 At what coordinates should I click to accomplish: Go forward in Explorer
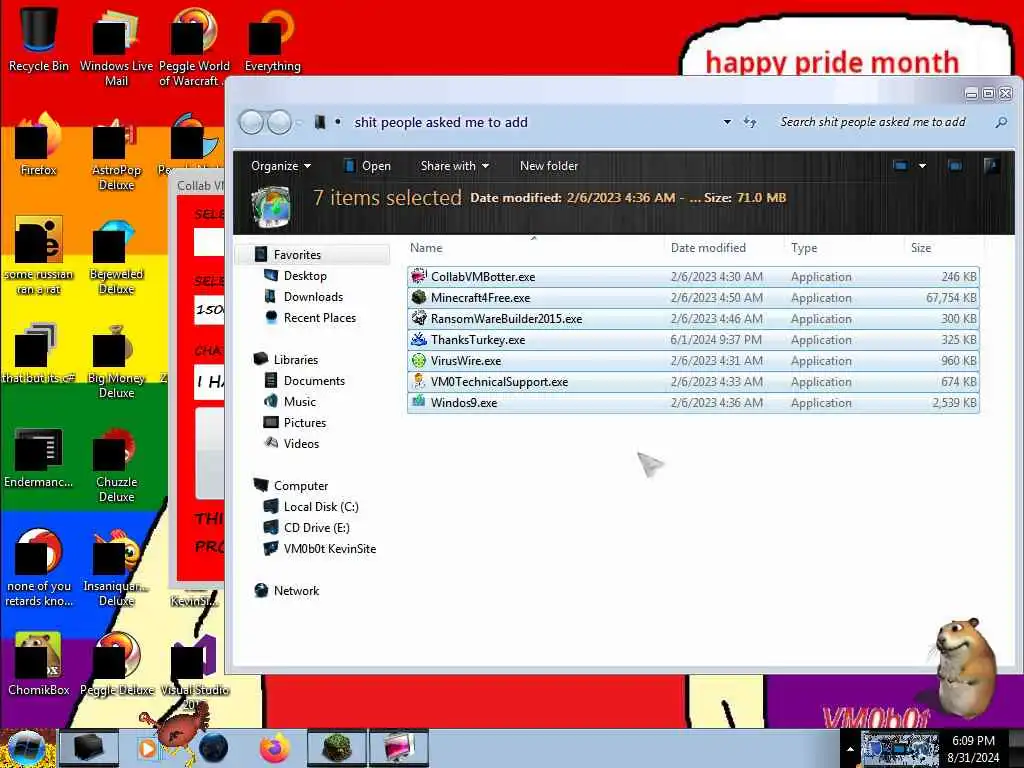point(280,122)
